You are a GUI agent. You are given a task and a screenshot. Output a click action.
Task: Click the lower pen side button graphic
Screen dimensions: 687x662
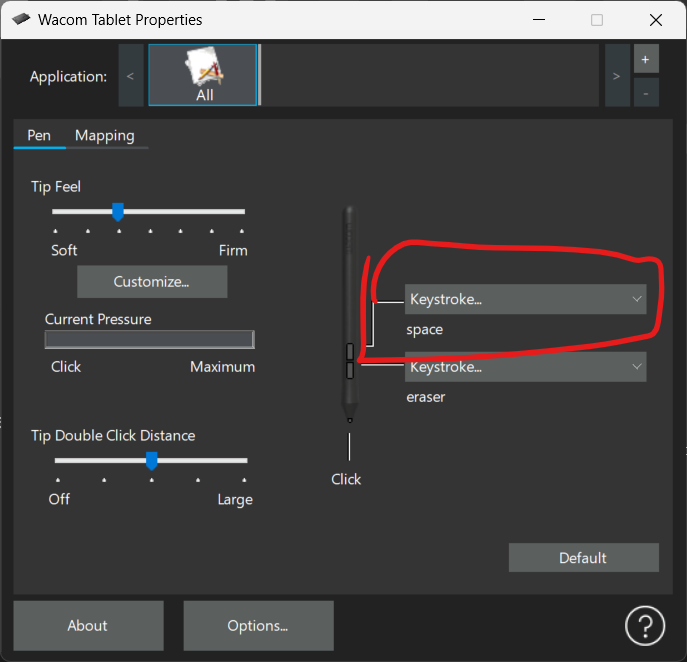point(350,370)
